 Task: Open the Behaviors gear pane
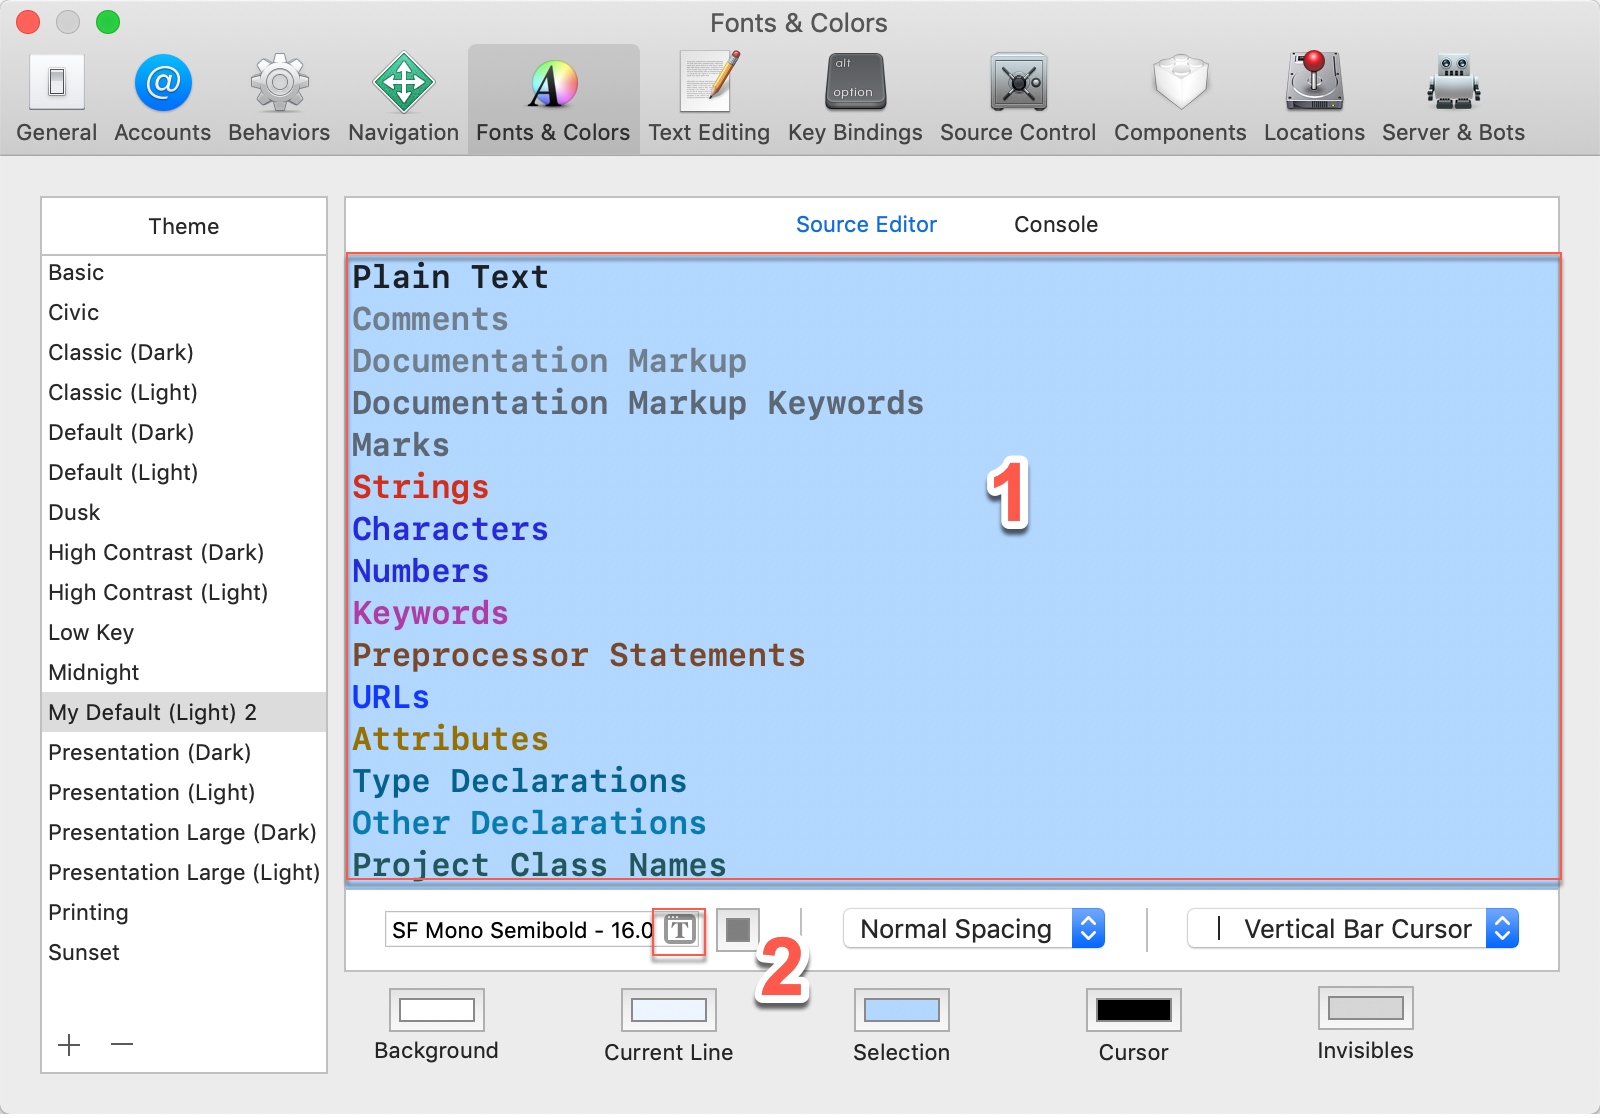279,99
